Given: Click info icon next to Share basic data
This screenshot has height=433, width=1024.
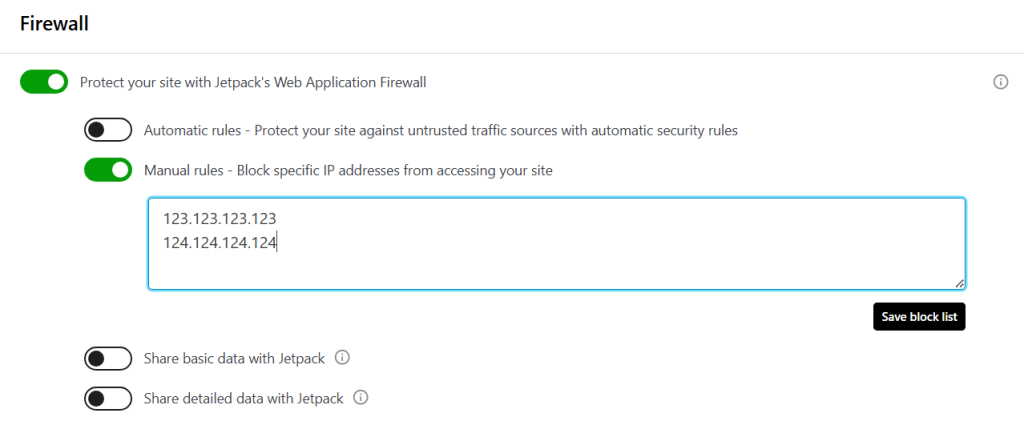Looking at the screenshot, I should tap(342, 358).
